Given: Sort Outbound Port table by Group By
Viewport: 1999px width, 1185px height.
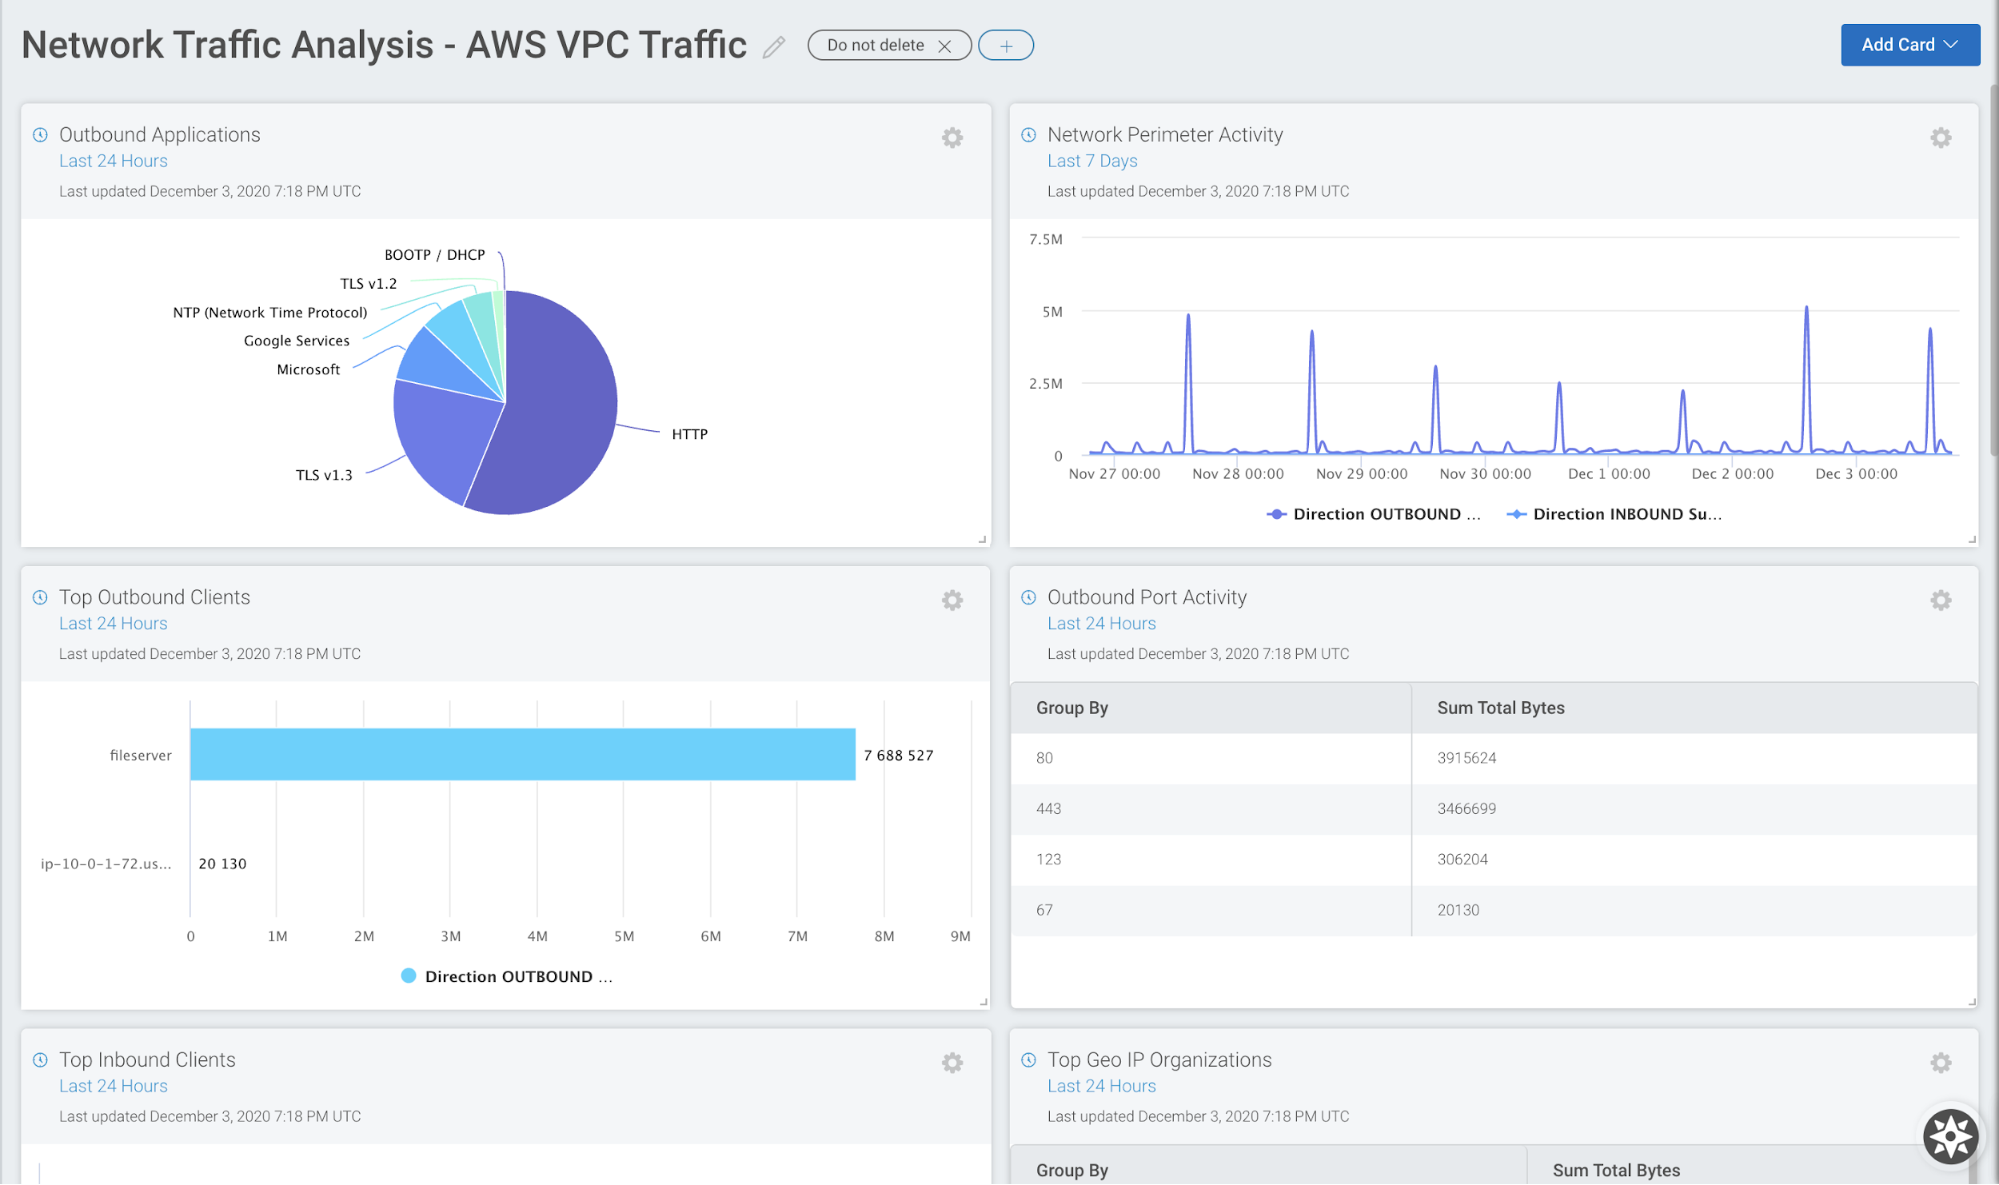Looking at the screenshot, I should point(1072,708).
